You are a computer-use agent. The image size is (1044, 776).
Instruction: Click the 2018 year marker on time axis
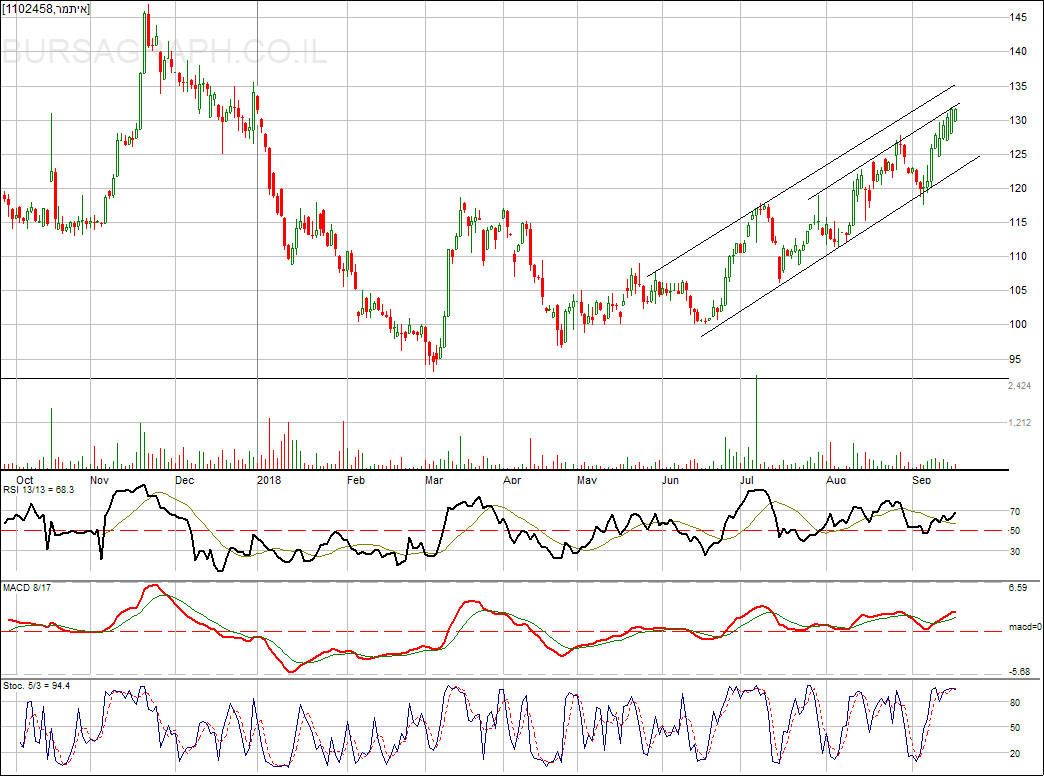[x=271, y=480]
